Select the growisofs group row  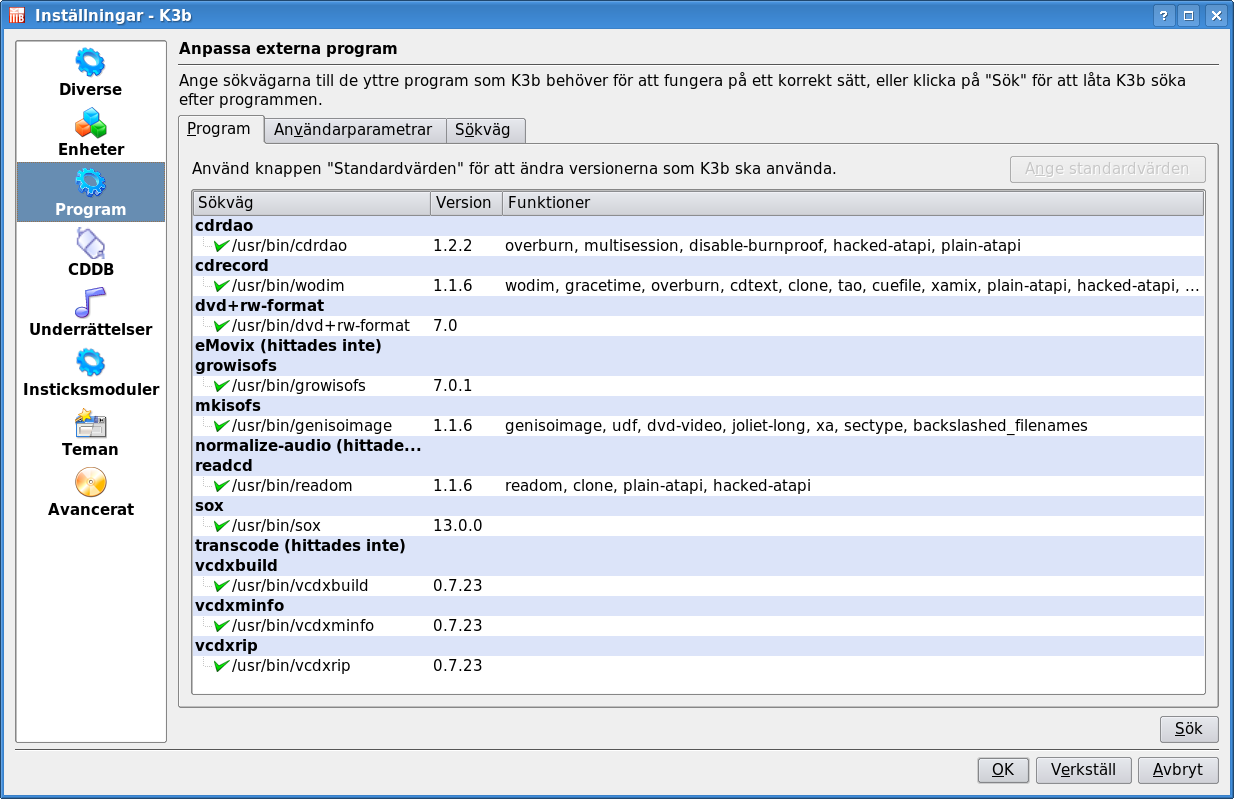coord(698,365)
